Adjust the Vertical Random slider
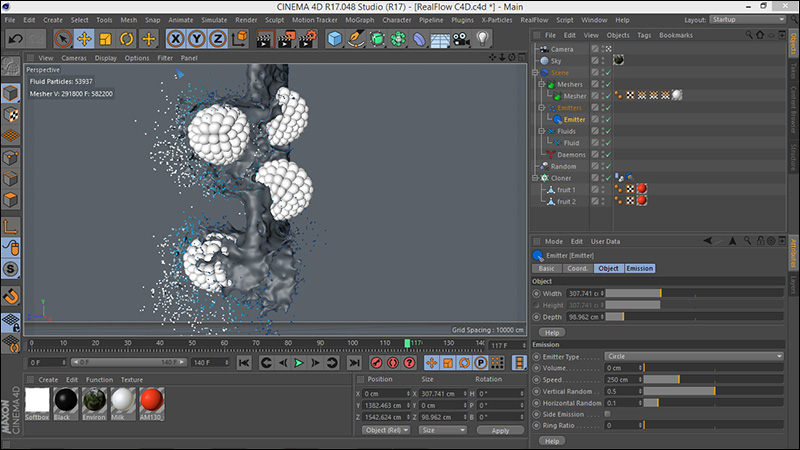 (713, 391)
